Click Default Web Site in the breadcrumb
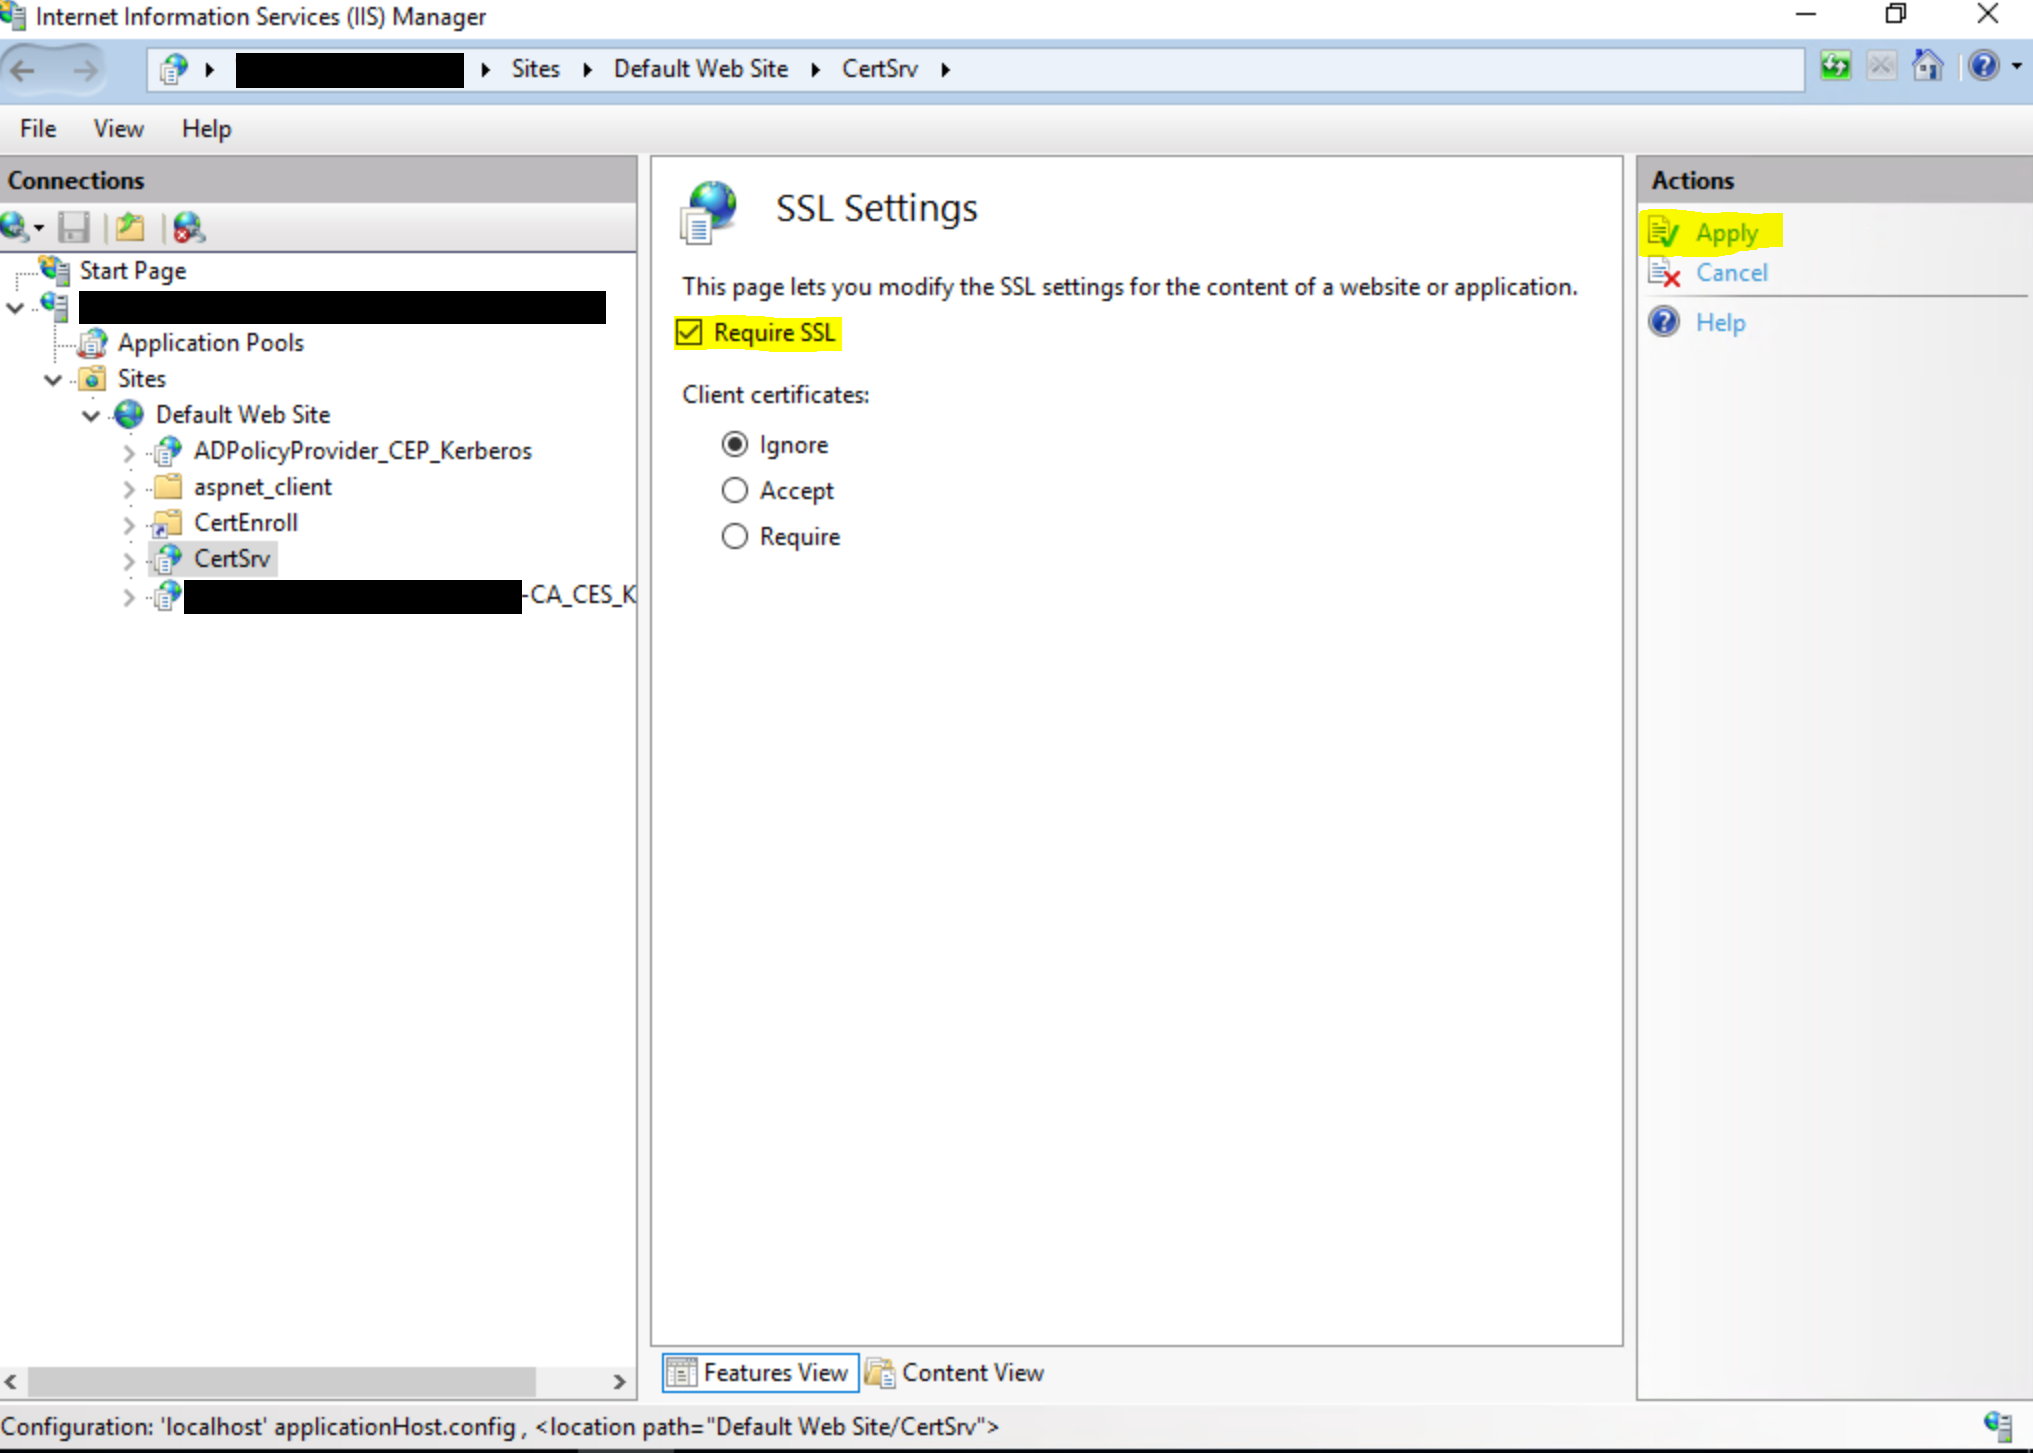This screenshot has height=1453, width=2033. click(x=701, y=69)
